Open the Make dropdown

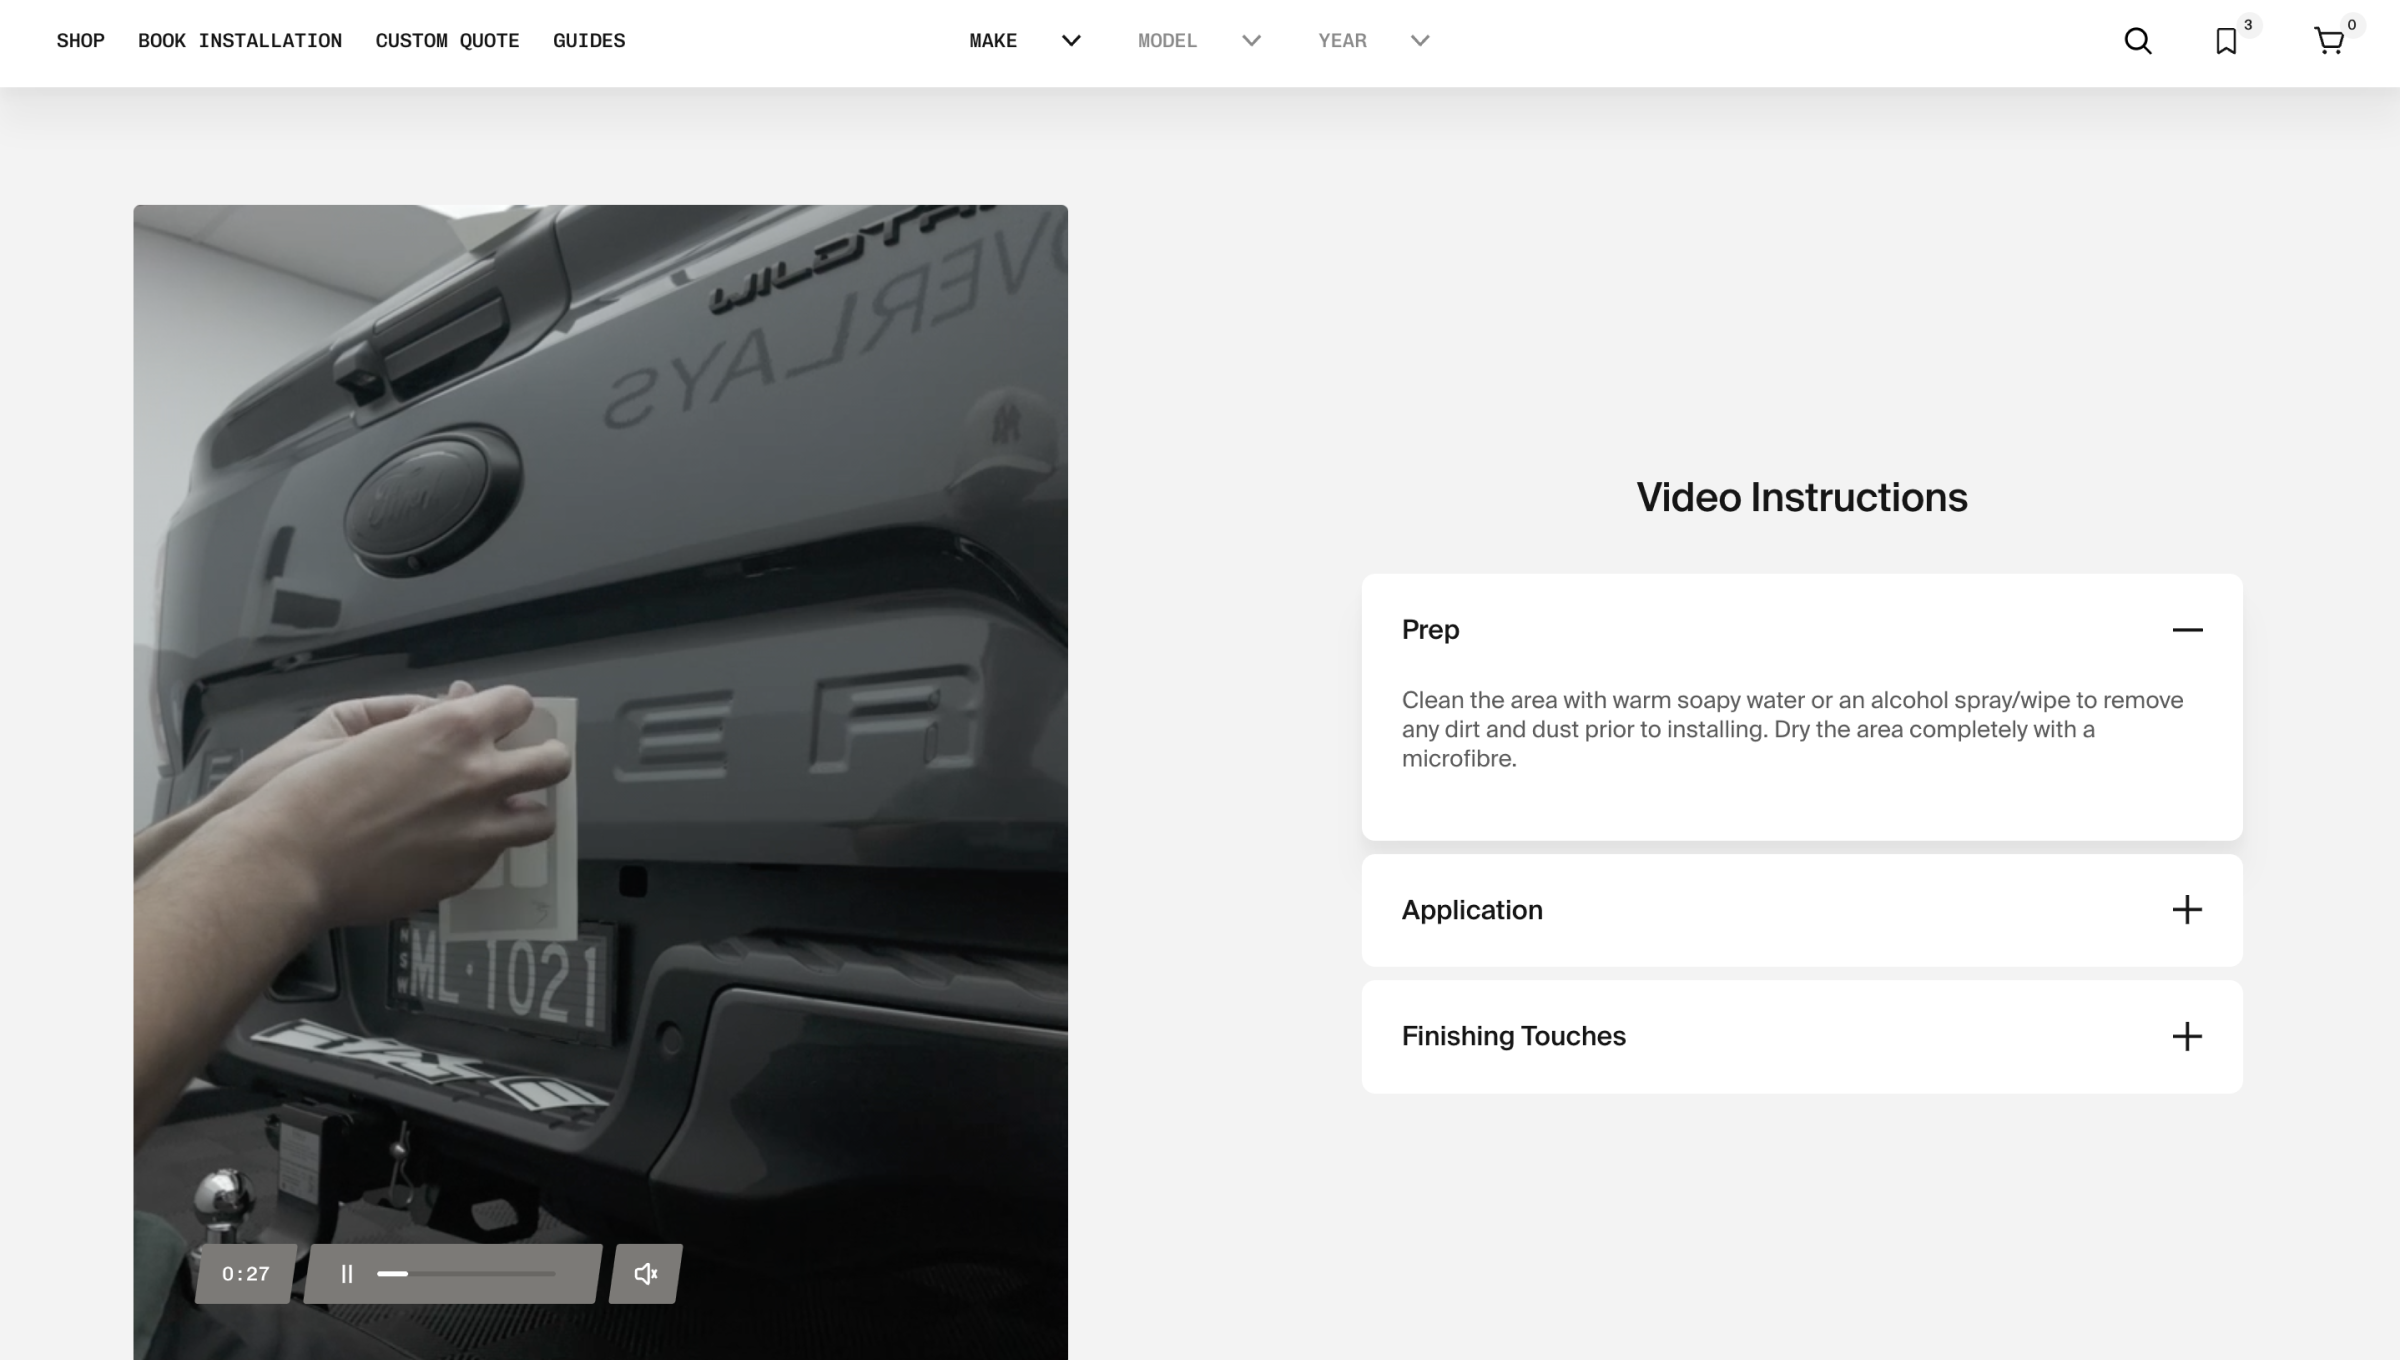click(x=1025, y=41)
